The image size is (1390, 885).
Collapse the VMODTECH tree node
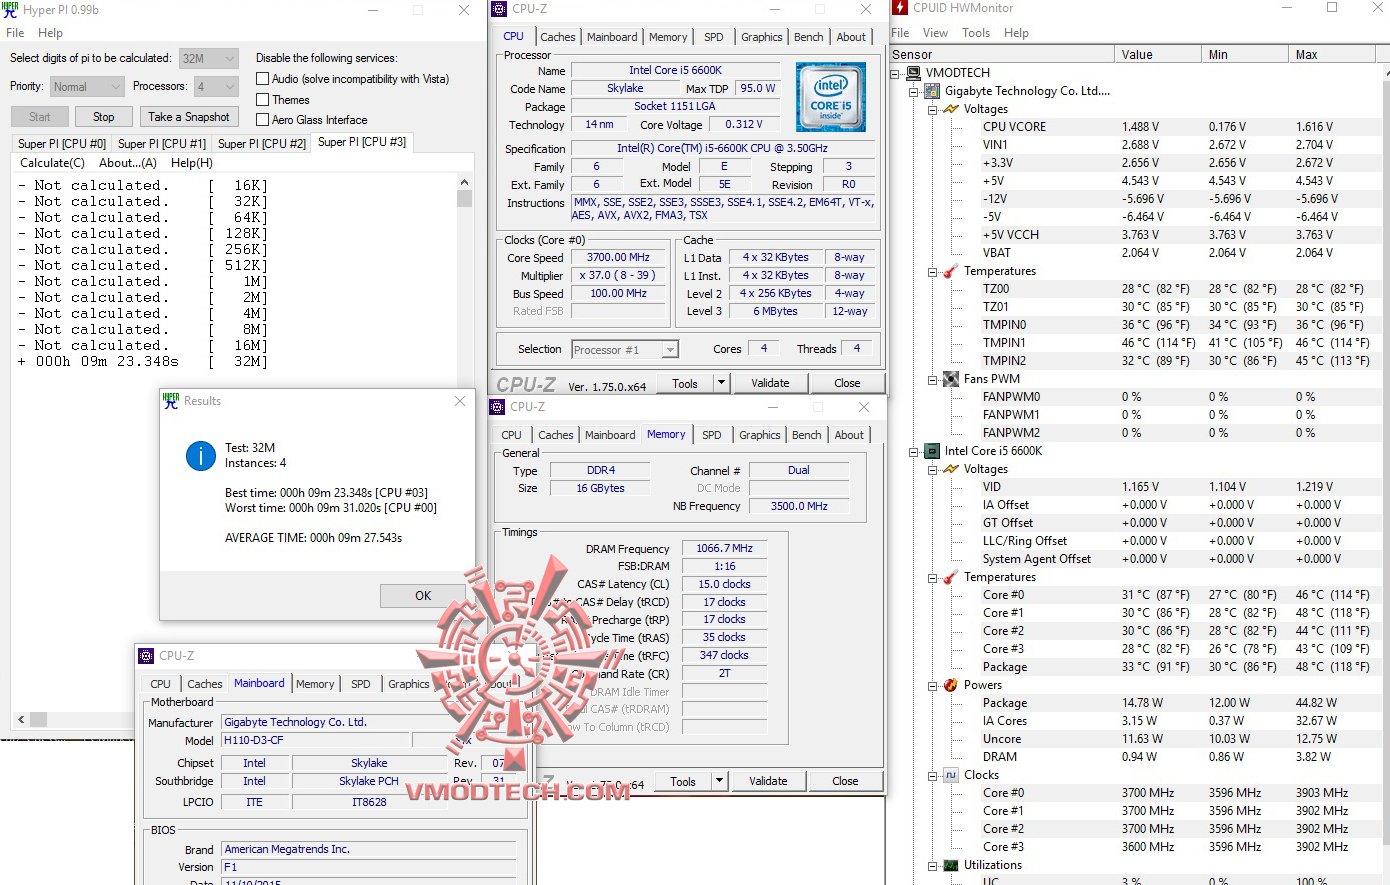(896, 73)
